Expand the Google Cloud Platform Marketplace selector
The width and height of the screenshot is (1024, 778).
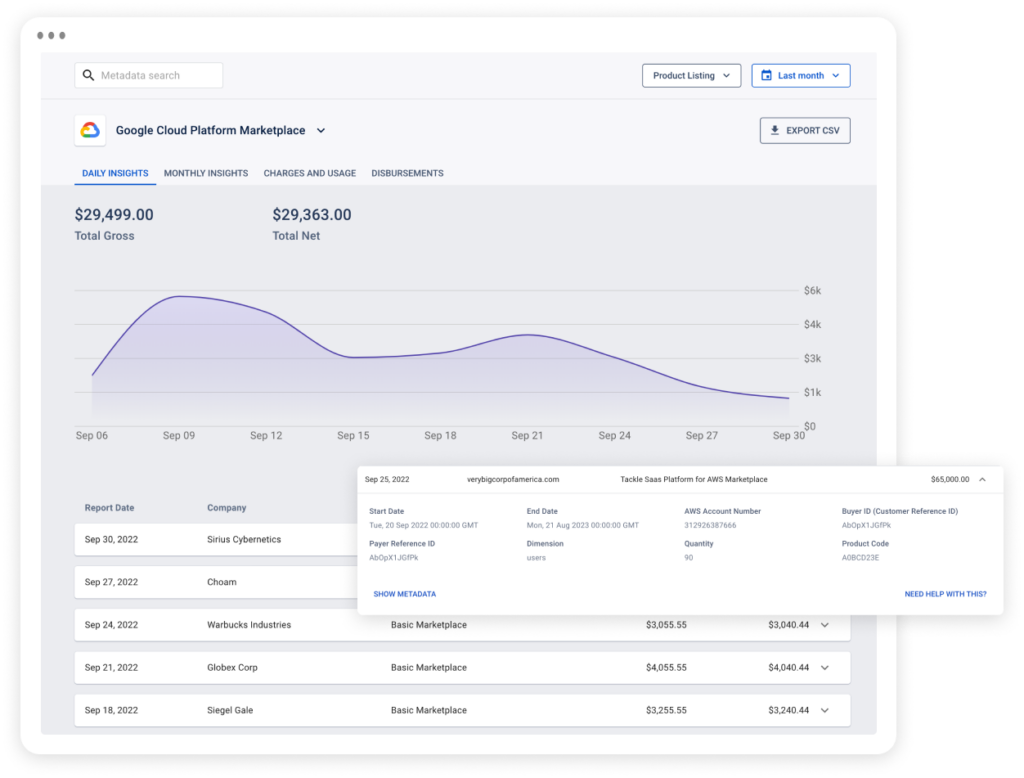321,130
